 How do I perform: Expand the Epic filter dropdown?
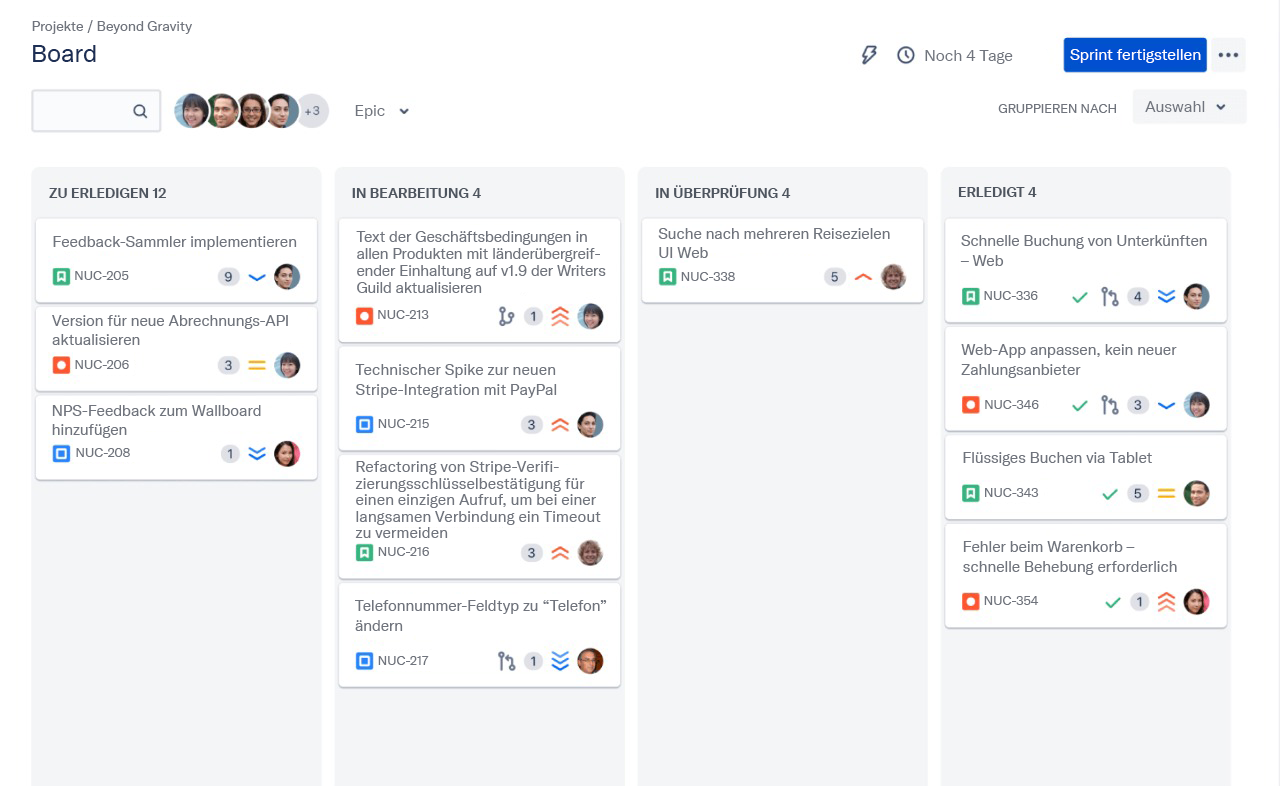[382, 111]
